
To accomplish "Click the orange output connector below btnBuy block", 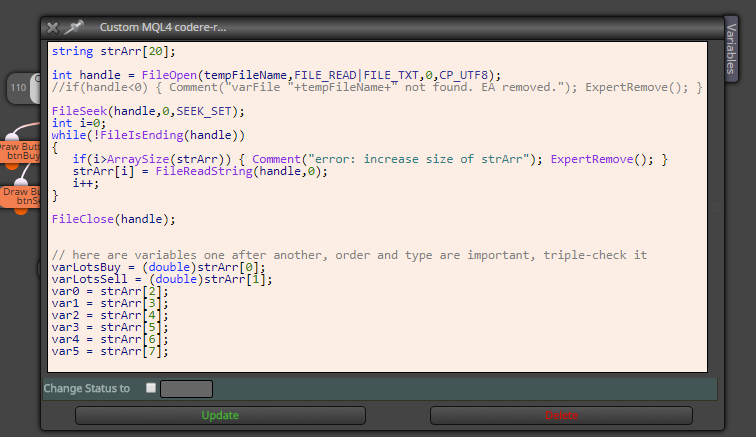I will point(12,165).
